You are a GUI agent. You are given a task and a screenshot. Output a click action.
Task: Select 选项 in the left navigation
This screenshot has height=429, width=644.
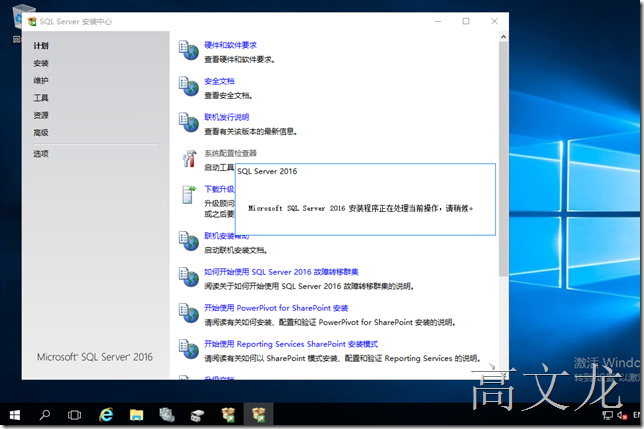pyautogui.click(x=41, y=154)
